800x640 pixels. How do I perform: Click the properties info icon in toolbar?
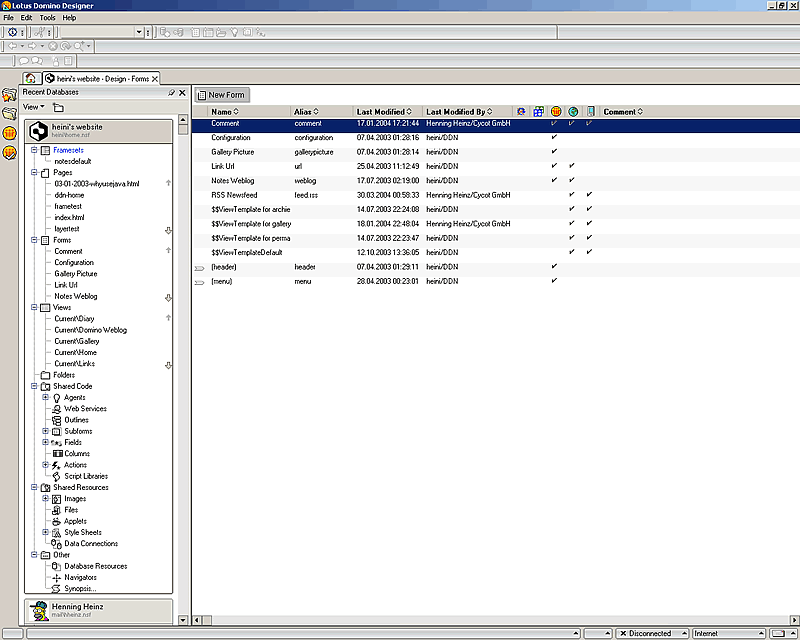coord(13,32)
